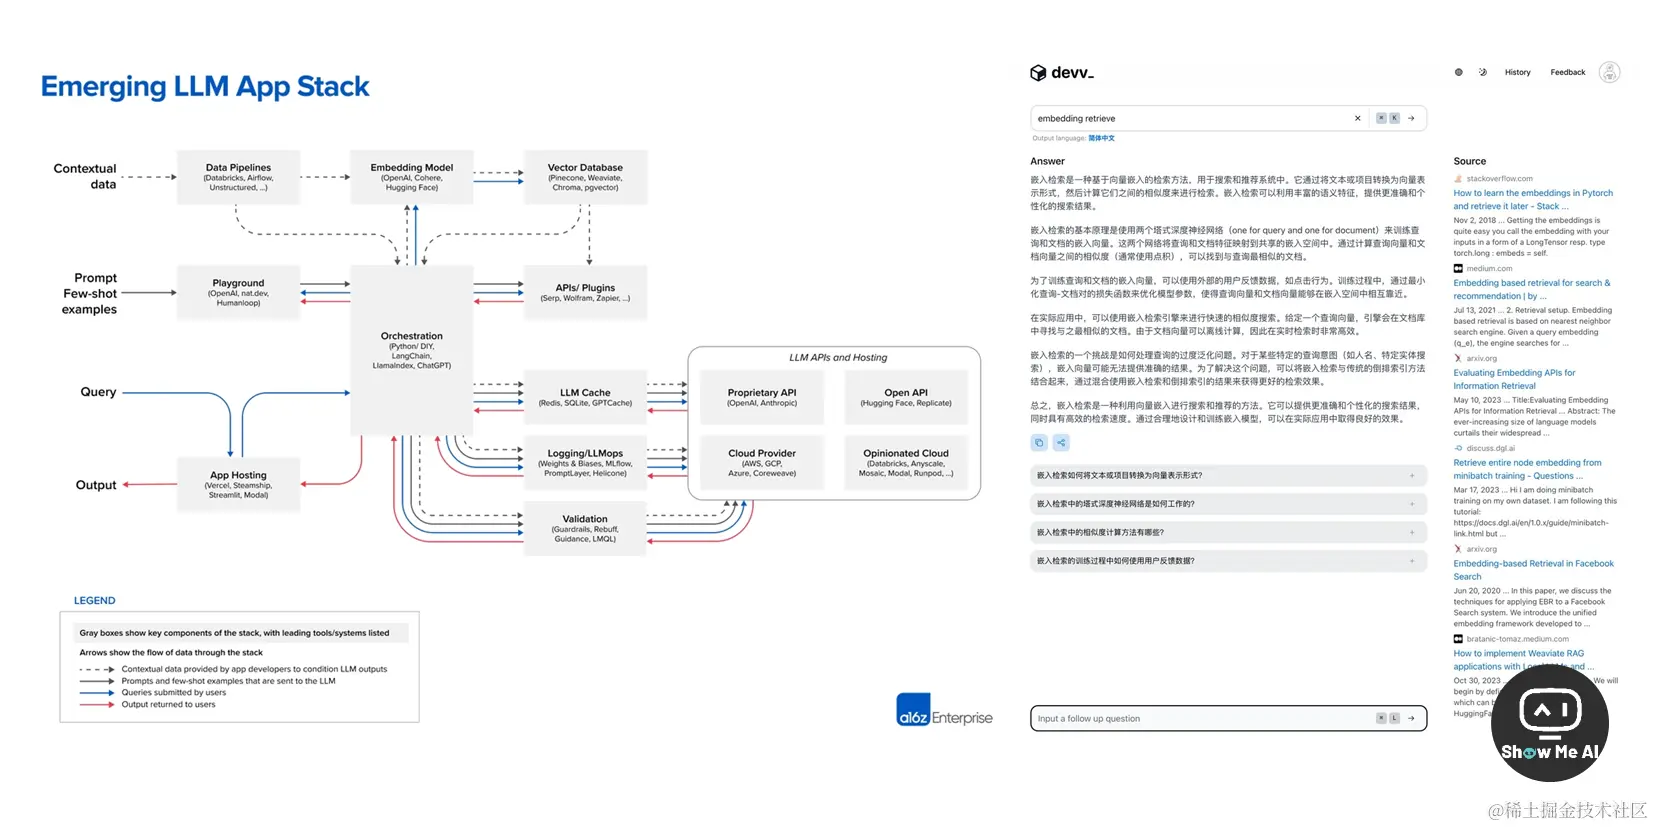Click the 'LLM APIs and Hosting' group title
The width and height of the screenshot is (1654, 827).
pos(838,357)
